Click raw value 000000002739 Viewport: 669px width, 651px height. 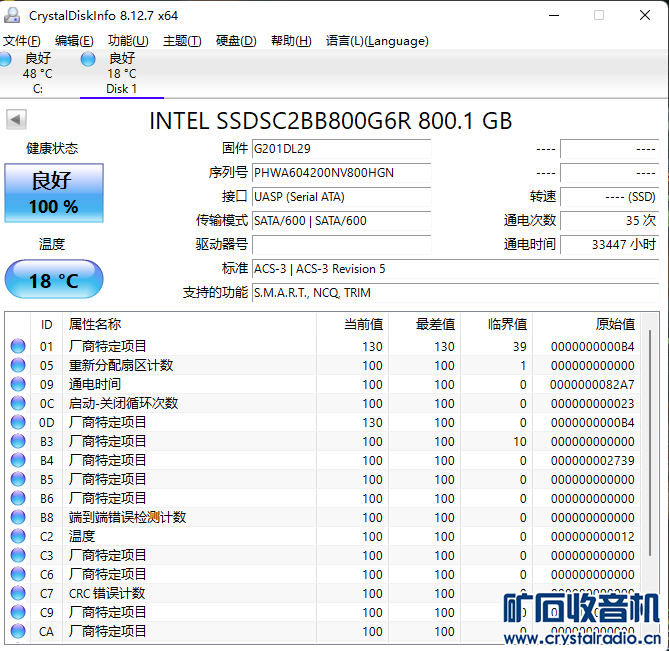pyautogui.click(x=592, y=460)
